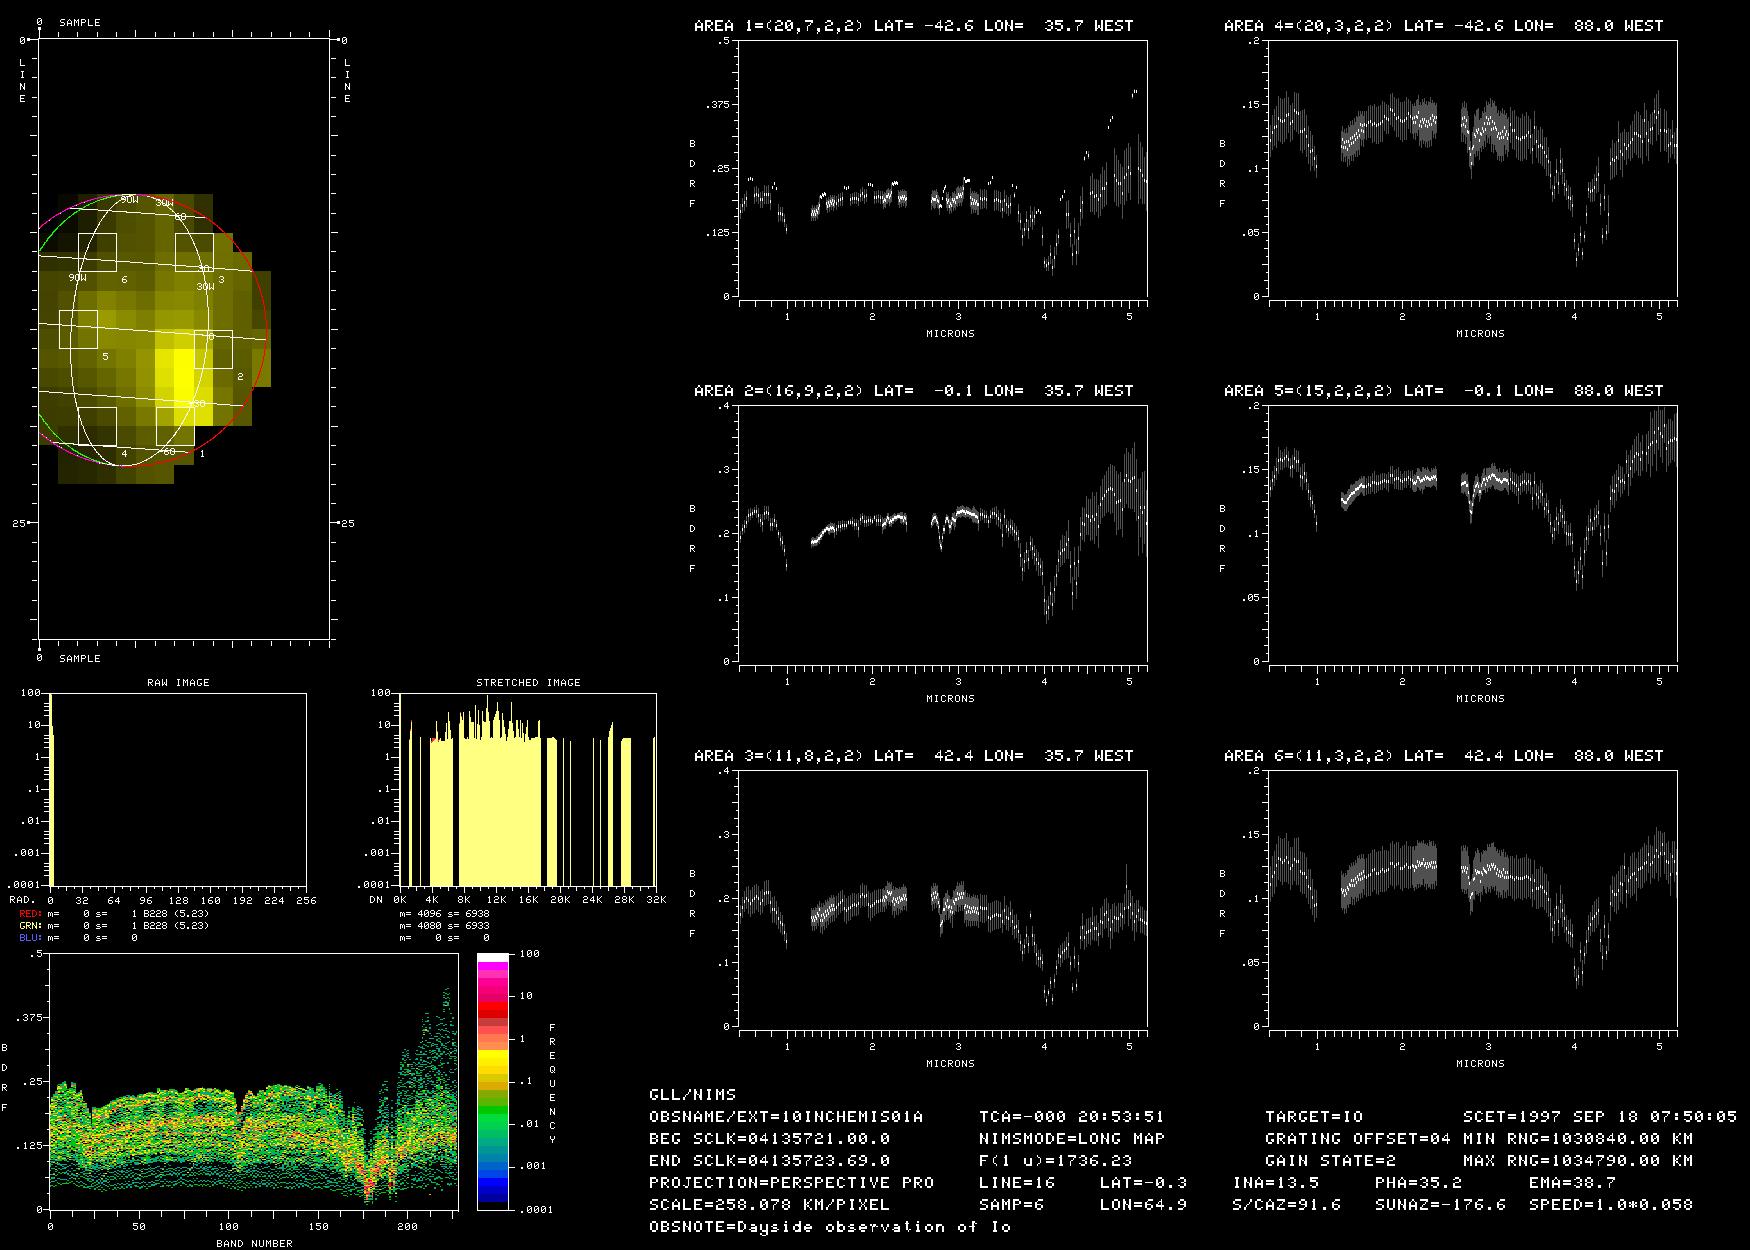
Task: Click the GRATING OFFSET=04 entry
Action: (1358, 1139)
